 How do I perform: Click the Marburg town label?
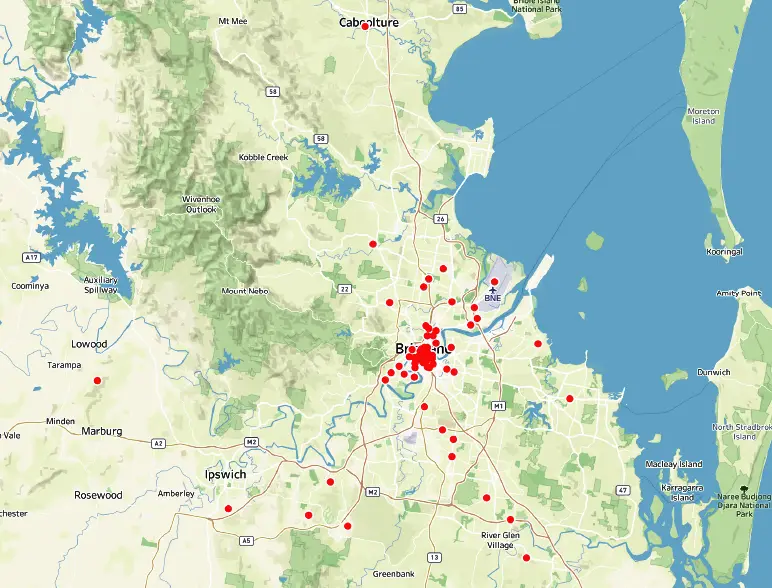(x=103, y=432)
